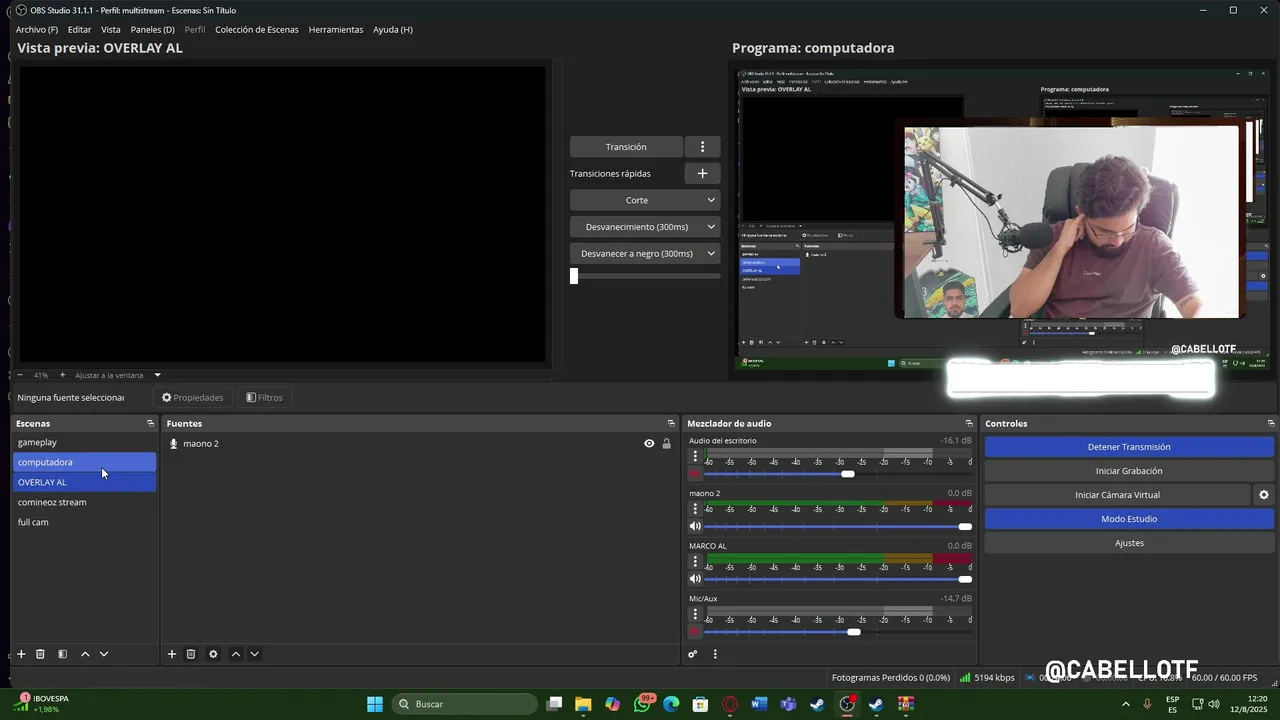The height and width of the screenshot is (720, 1280).
Task: Add a new source in Fuentes
Action: pyautogui.click(x=172, y=654)
